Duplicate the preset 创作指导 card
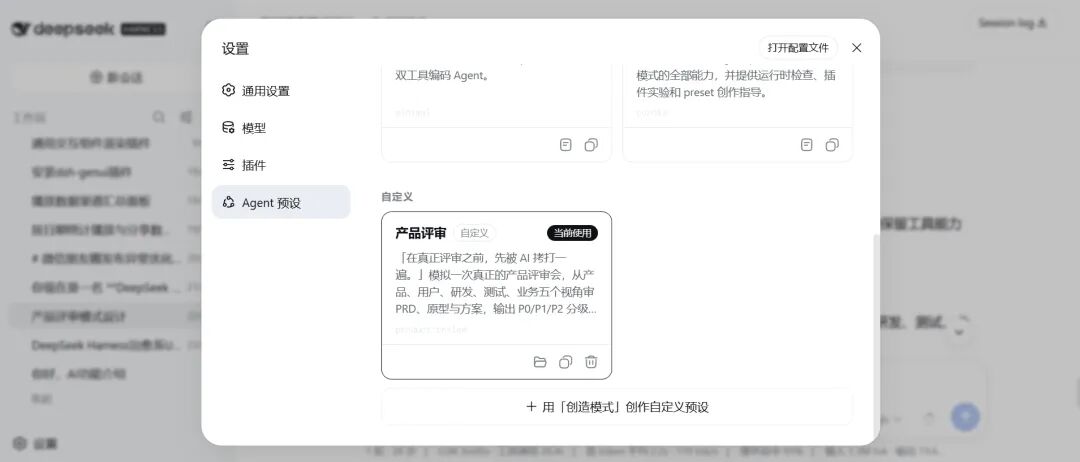 [x=832, y=145]
